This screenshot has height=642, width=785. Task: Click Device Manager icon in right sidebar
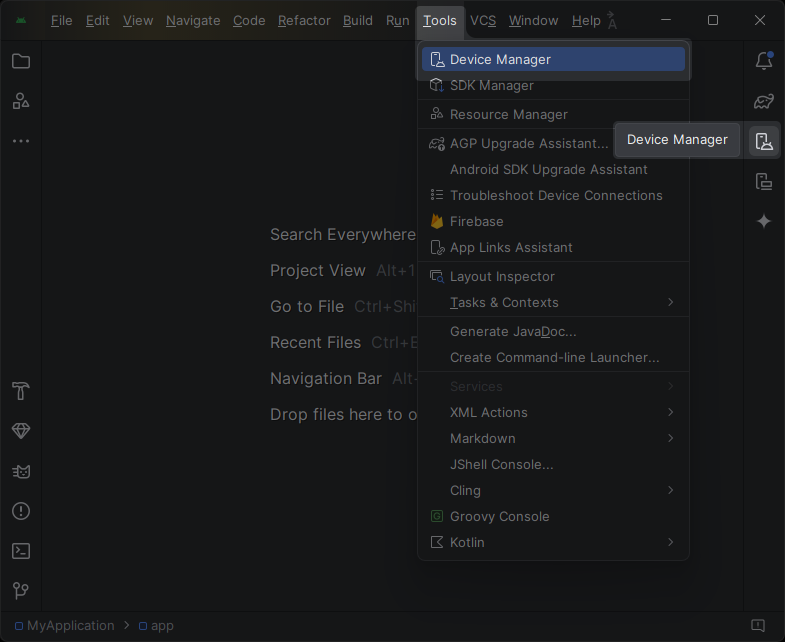[764, 141]
